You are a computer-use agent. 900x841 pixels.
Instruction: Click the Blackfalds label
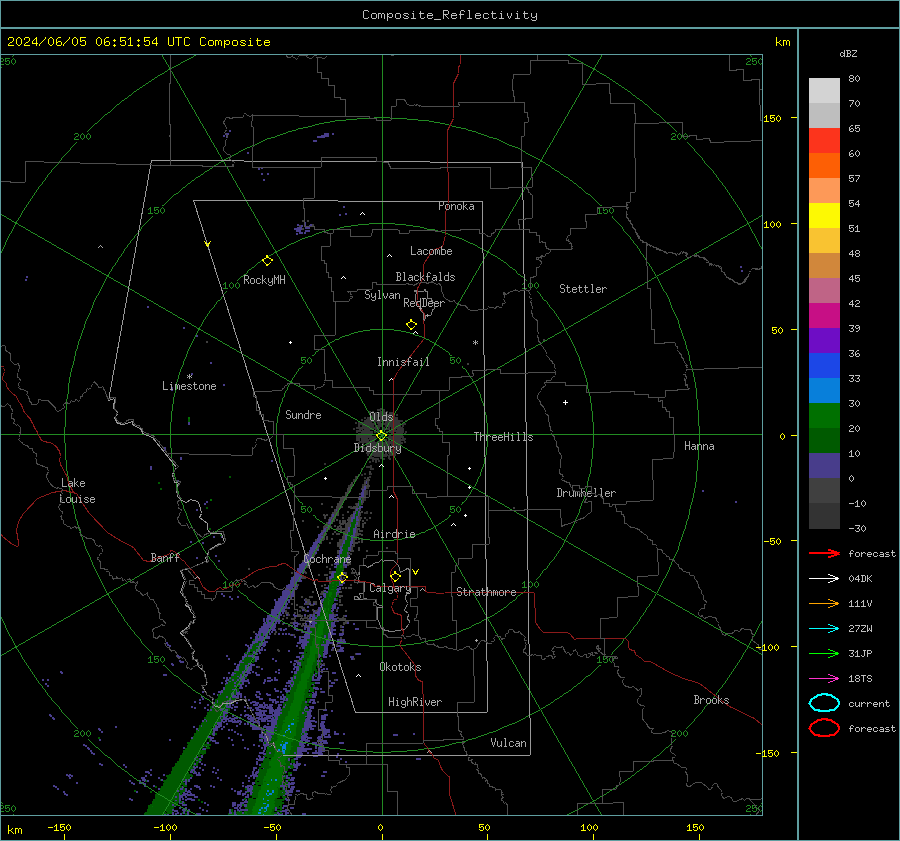coord(425,277)
